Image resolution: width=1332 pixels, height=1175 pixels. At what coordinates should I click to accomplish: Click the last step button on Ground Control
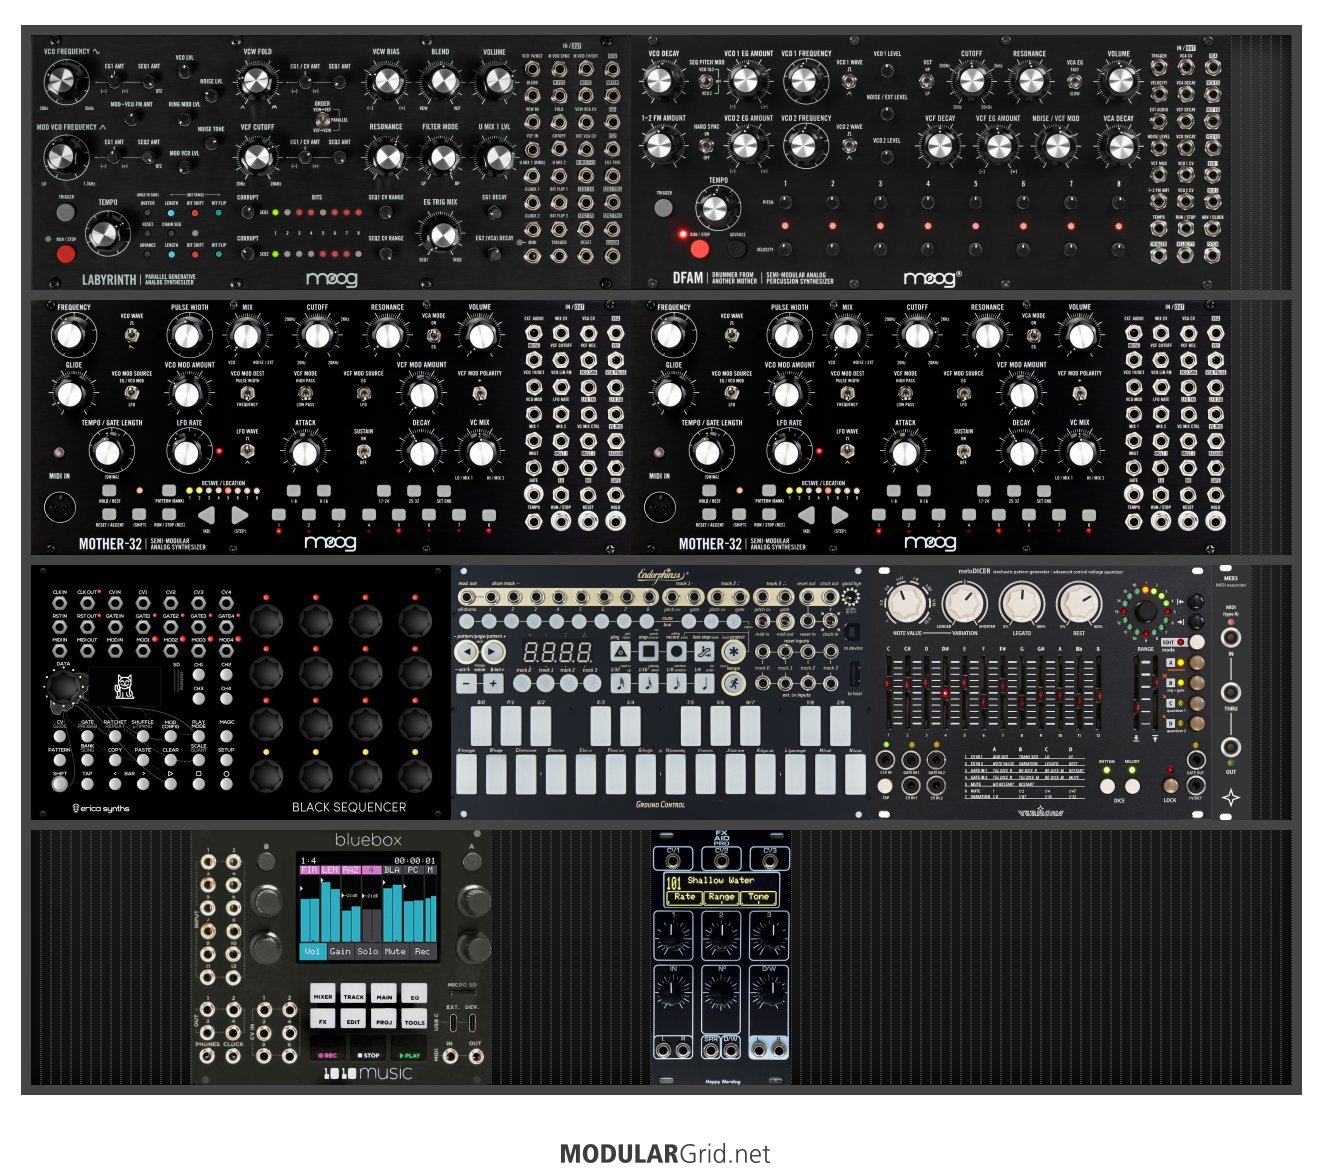705,652
